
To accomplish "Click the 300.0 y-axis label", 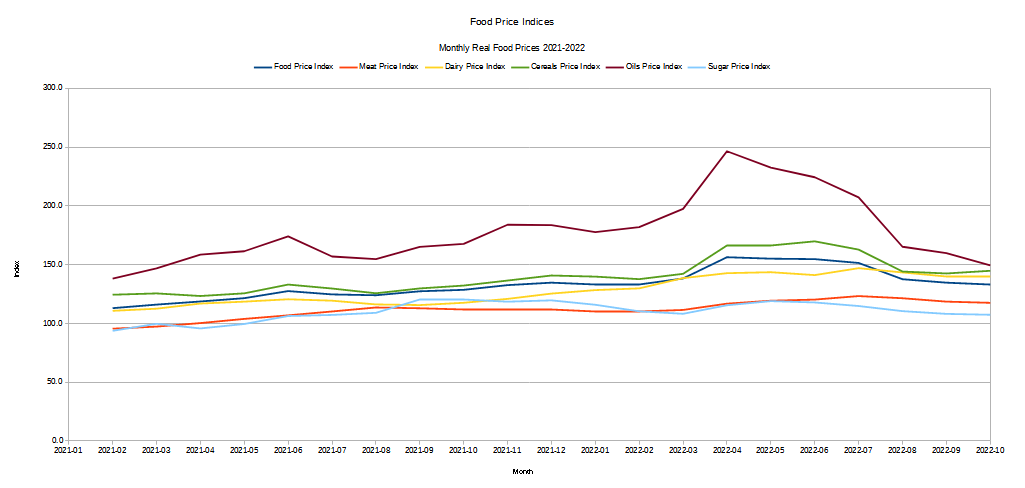I will click(53, 88).
